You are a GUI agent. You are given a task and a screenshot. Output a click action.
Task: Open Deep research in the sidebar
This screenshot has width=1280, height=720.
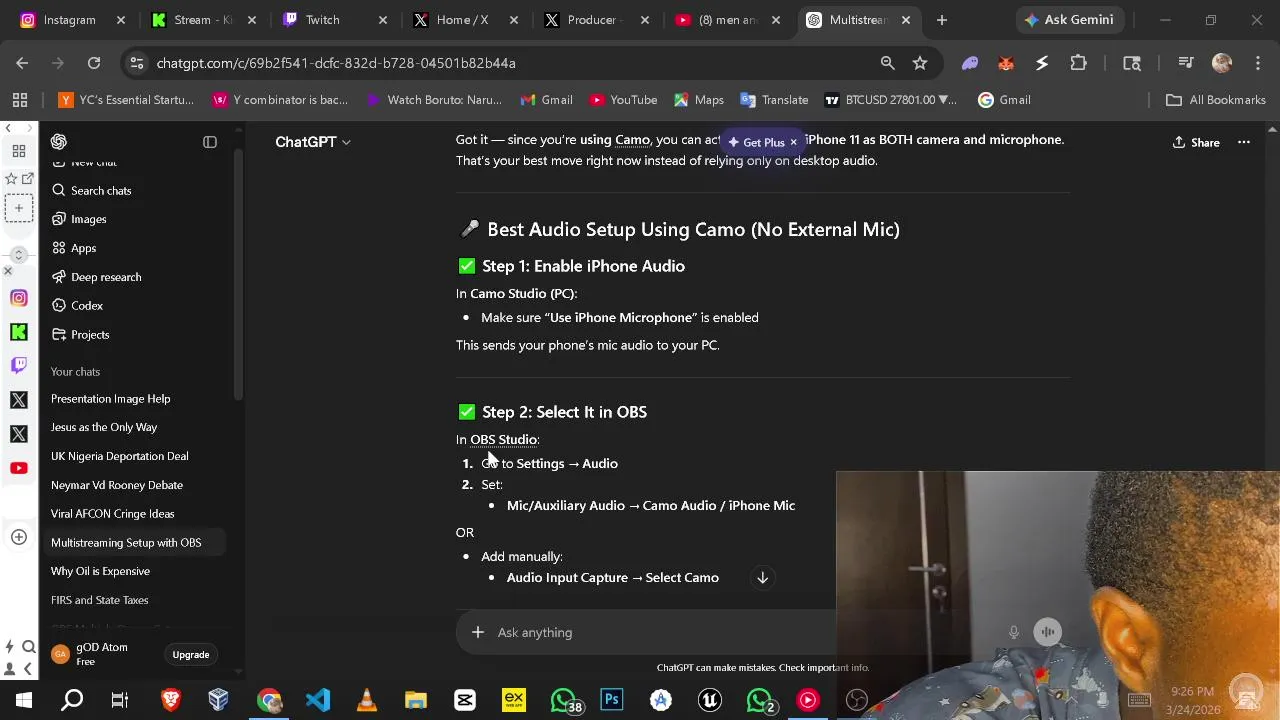pyautogui.click(x=138, y=277)
